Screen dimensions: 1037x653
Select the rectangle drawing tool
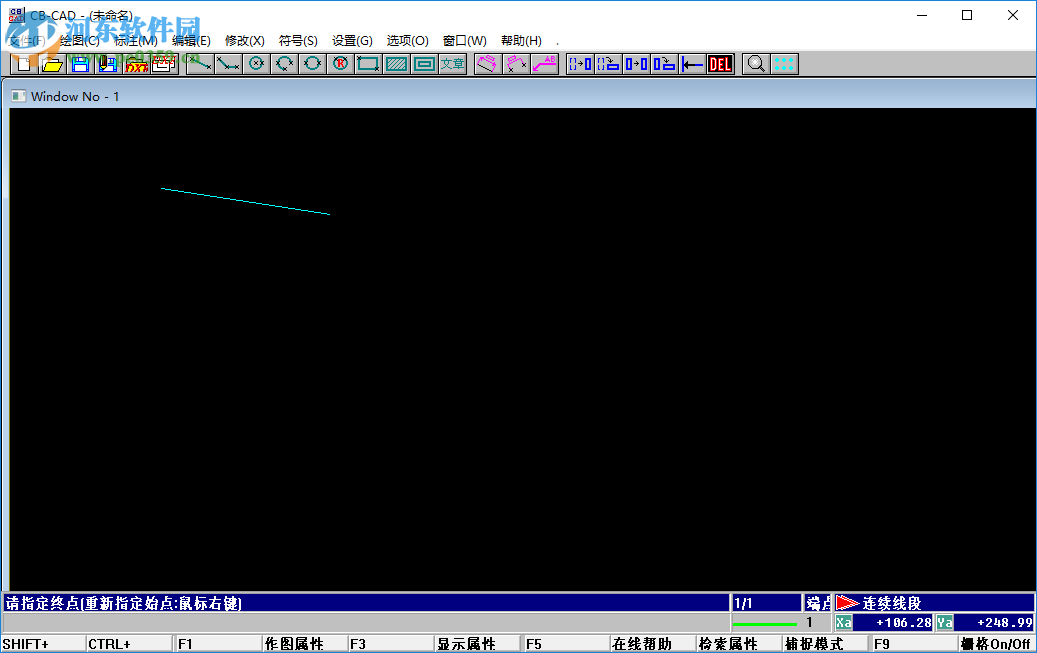(x=366, y=63)
